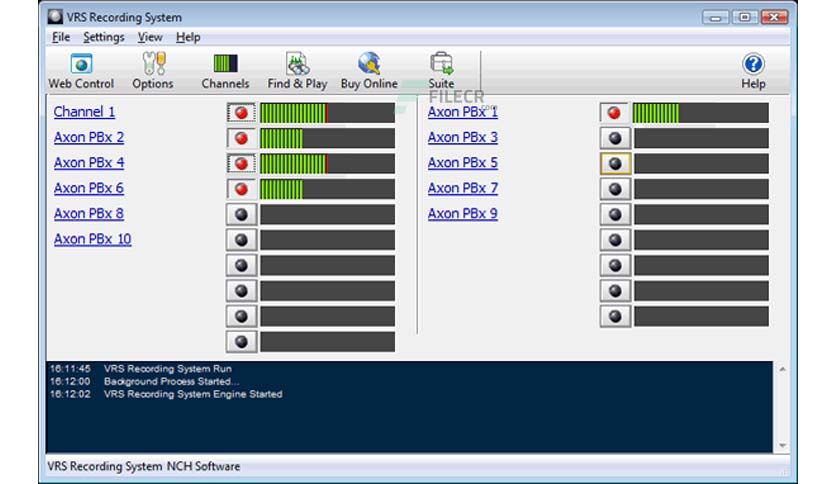The height and width of the screenshot is (484, 836).
Task: Open the Suite toolbox icon
Action: point(441,70)
